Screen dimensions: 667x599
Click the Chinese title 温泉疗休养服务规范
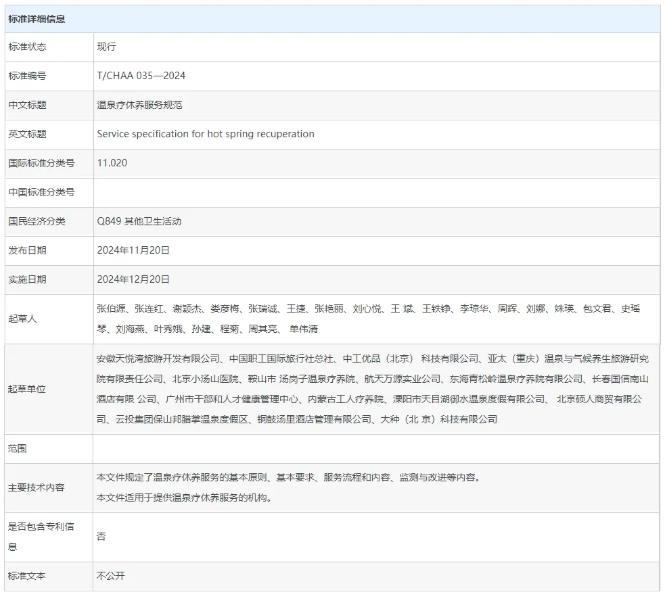point(139,105)
